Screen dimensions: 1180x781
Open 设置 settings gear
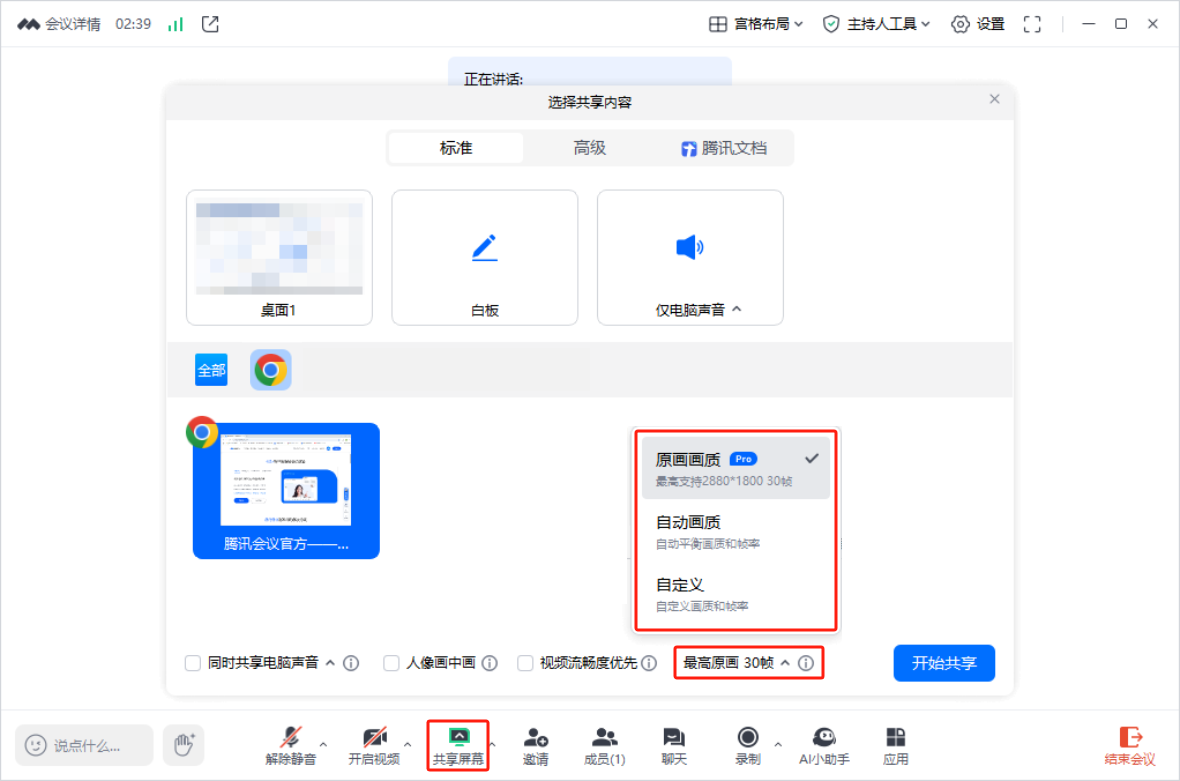pos(978,24)
